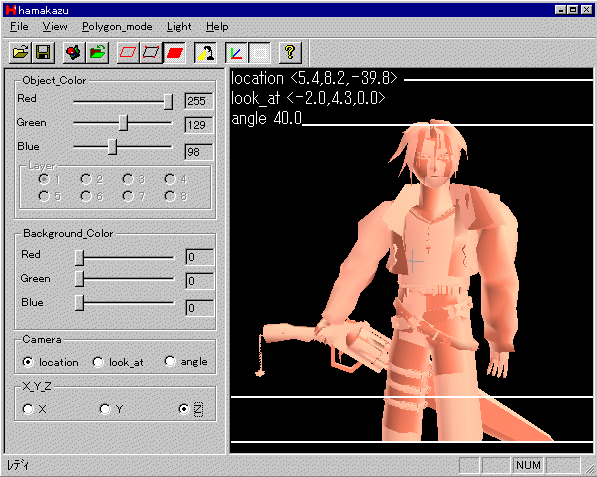Viewport: 597px width, 477px height.
Task: Choose the X axis radio button
Action: point(28,409)
